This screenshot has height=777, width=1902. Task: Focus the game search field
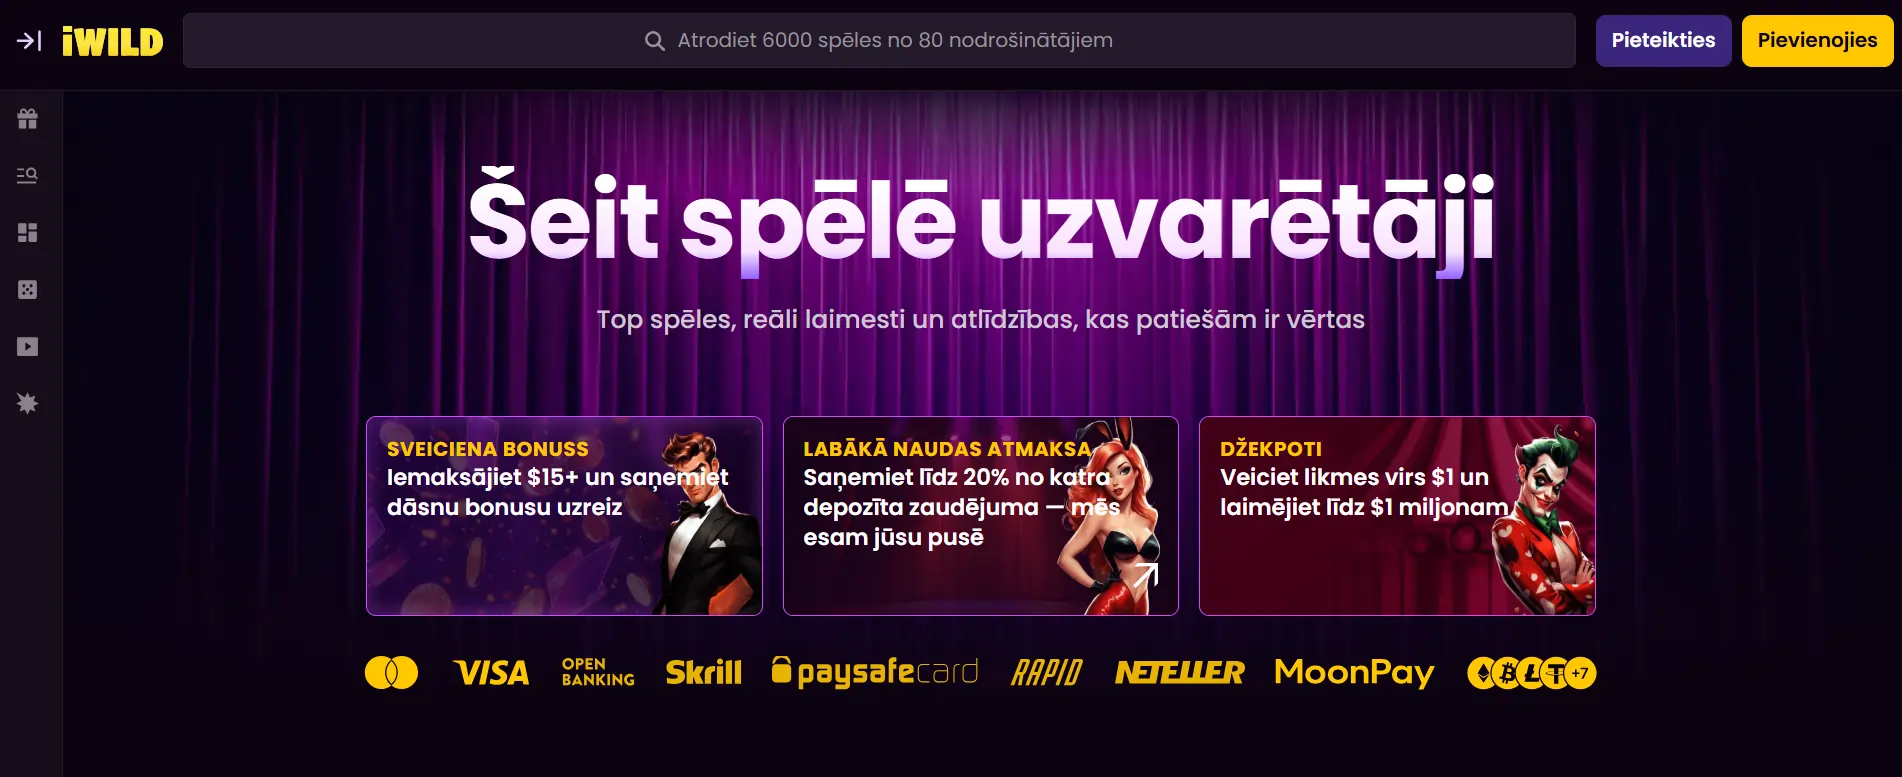[879, 41]
